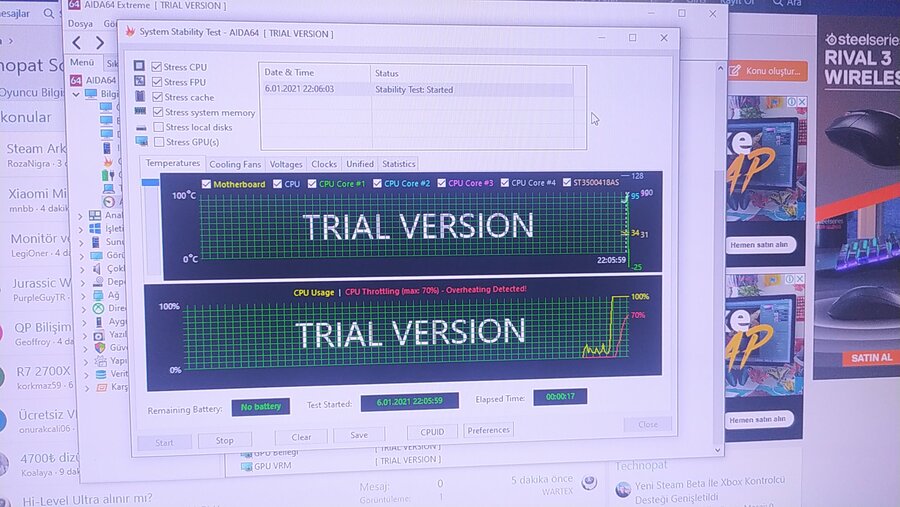Screen dimensions: 900x507
Task: Expand the İşleti… tree node
Action: [x=81, y=230]
